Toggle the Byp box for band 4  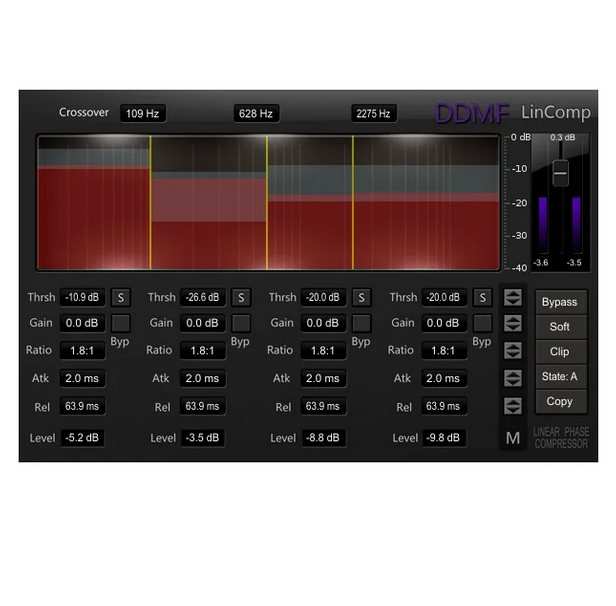482,323
